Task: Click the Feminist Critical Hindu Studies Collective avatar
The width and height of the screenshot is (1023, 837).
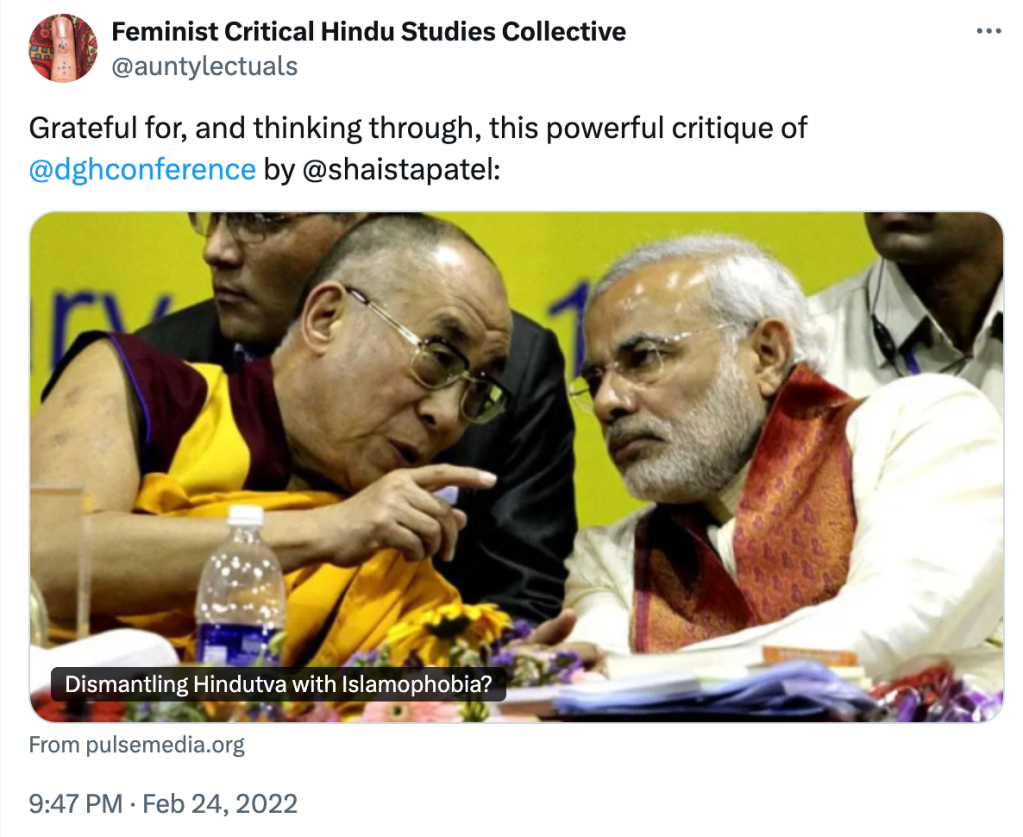Action: pos(63,48)
